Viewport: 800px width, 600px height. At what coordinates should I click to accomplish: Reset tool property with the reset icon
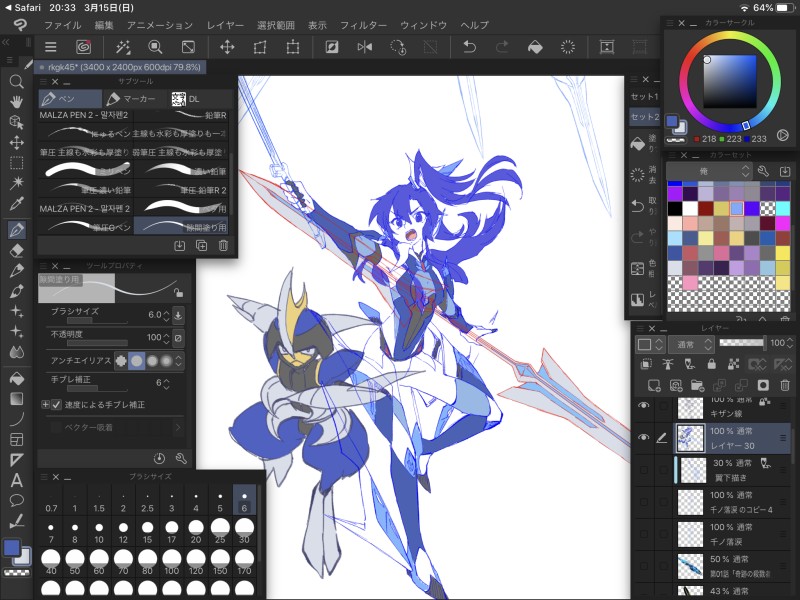159,458
